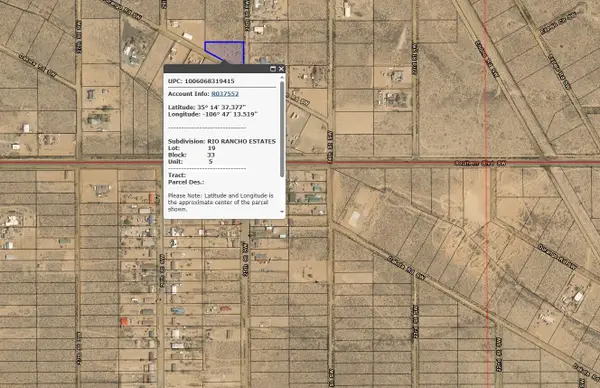600x388 pixels.
Task: Click the Longitude: -106° 47' 13.519" line
Action: pyautogui.click(x=213, y=114)
